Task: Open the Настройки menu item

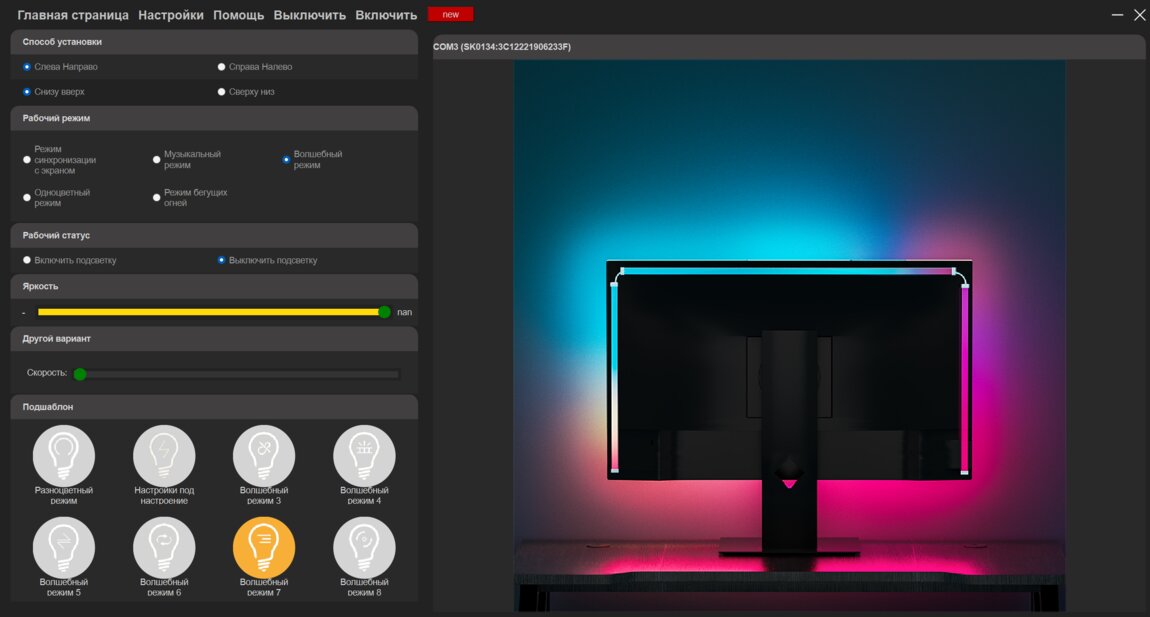Action: click(171, 15)
